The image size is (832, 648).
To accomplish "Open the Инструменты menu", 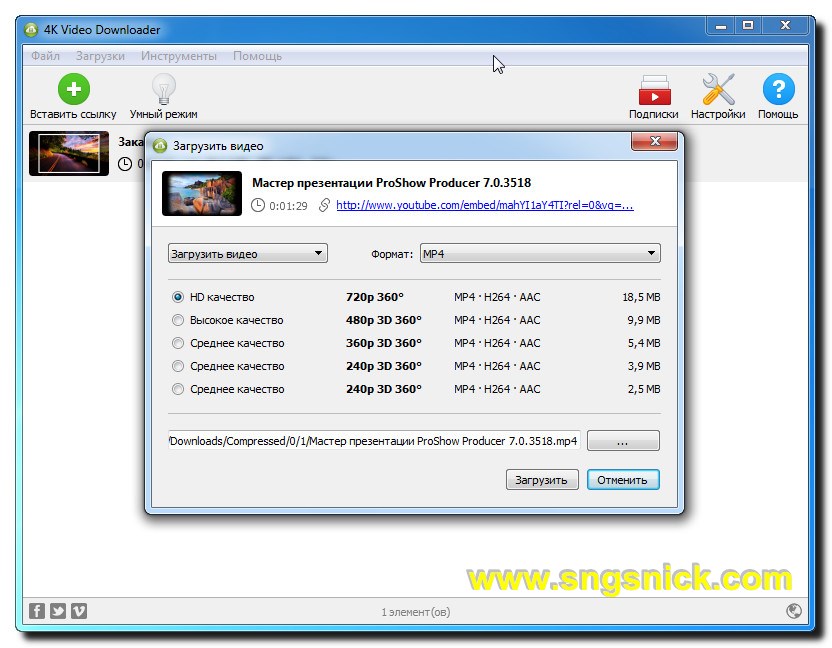I will coord(179,56).
